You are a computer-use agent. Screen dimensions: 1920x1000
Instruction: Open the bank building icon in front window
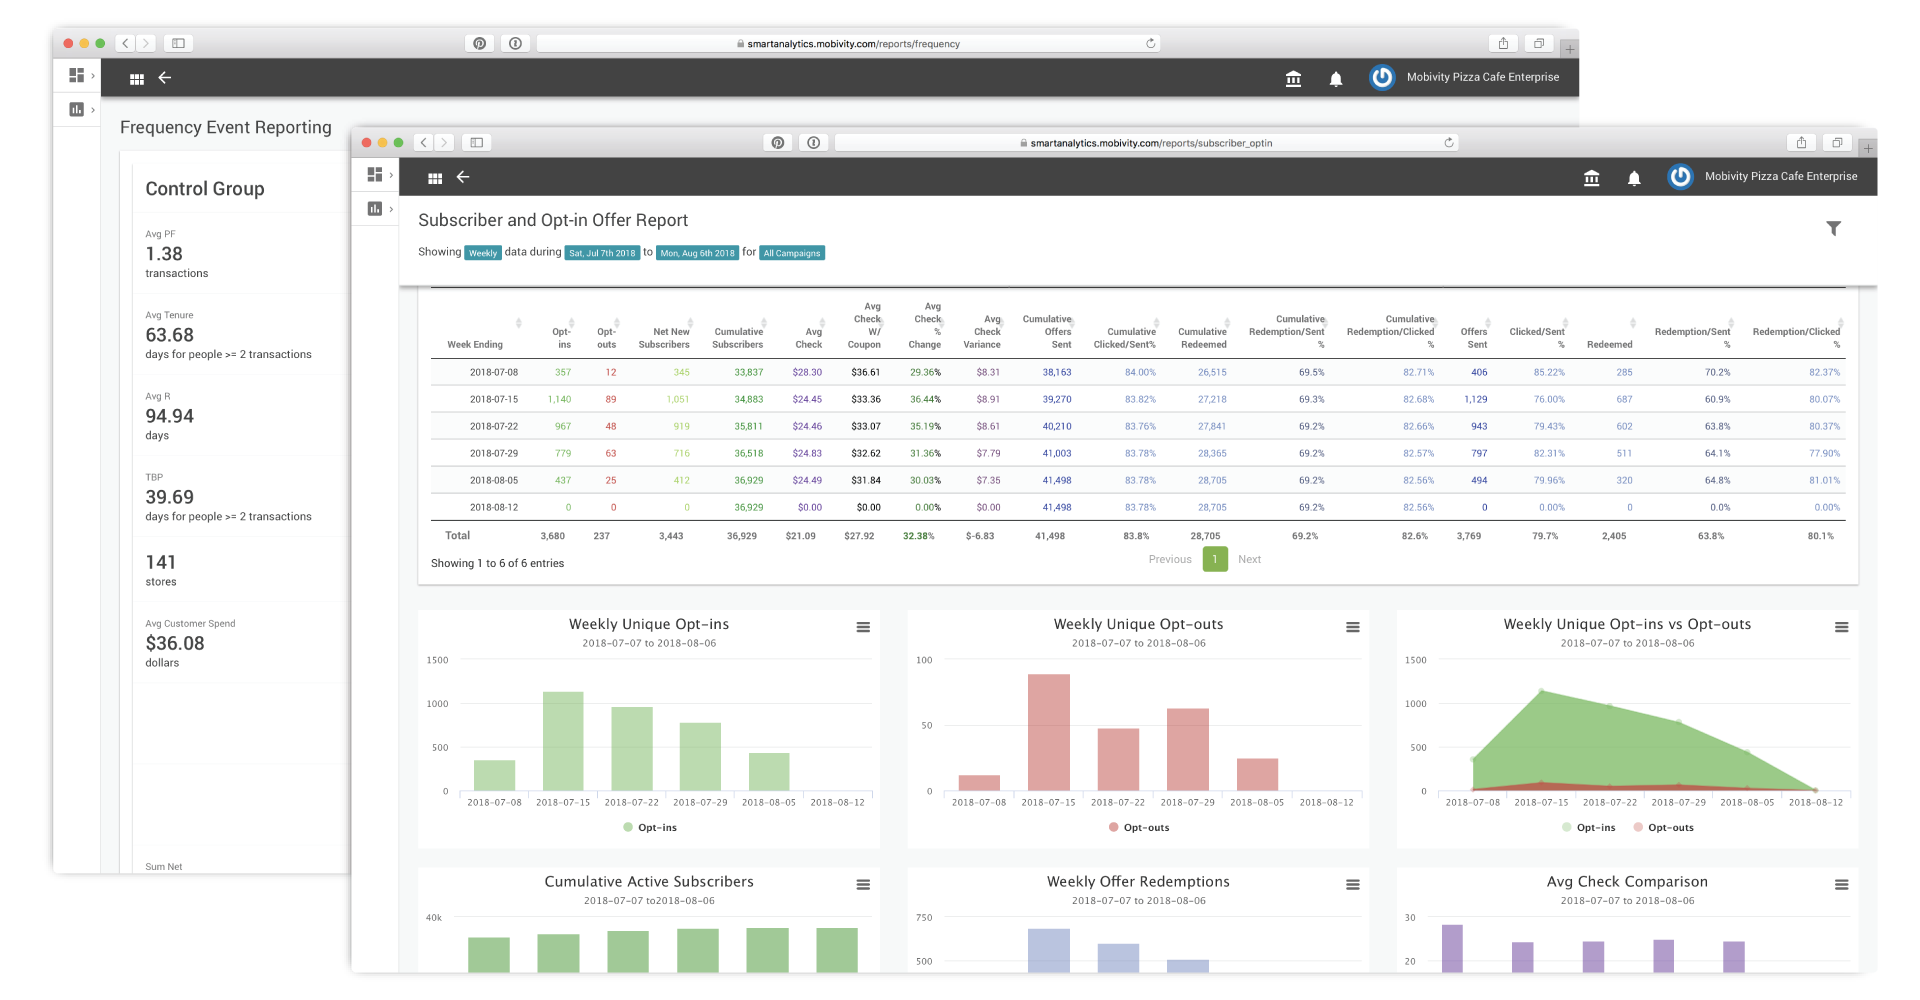pyautogui.click(x=1591, y=178)
